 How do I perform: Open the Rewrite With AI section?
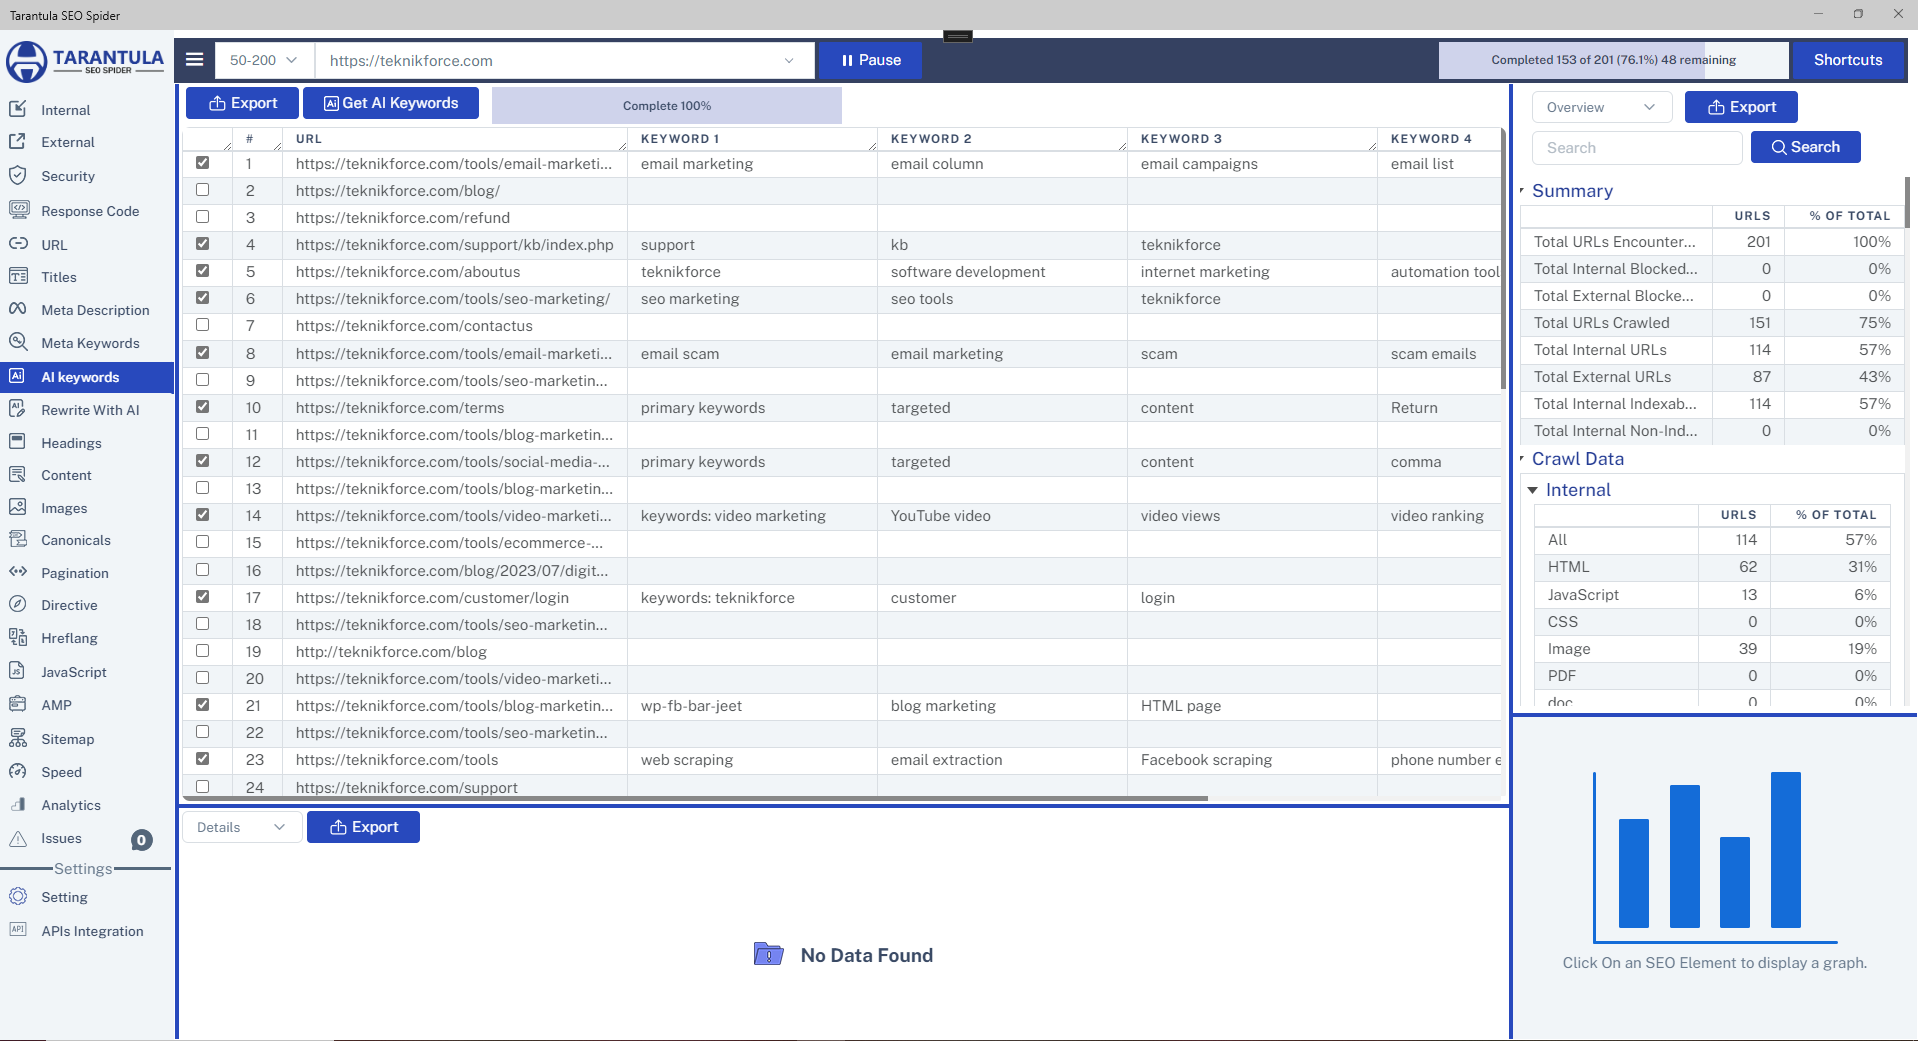click(x=90, y=410)
